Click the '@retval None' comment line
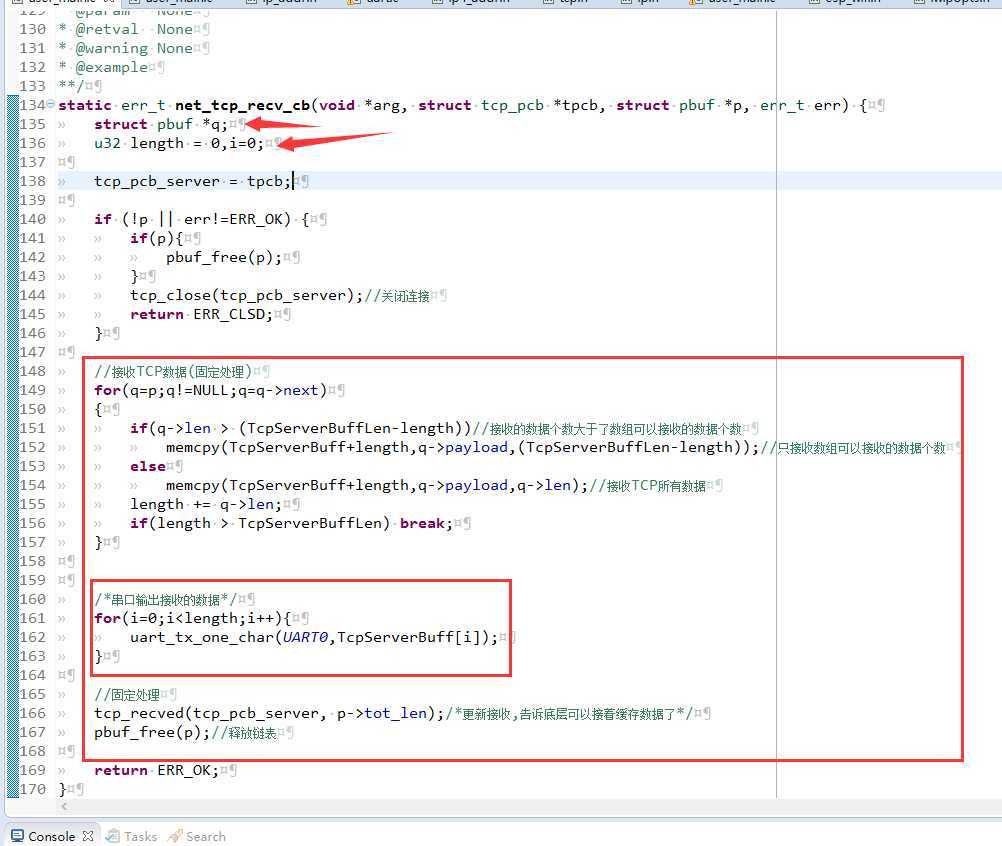The image size is (1002, 846). point(125,29)
